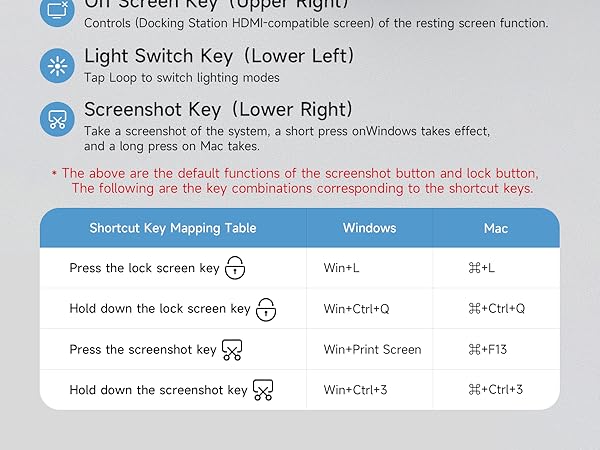Screen dimensions: 600x450
Task: Click the Screenshot Key scissors icon
Action: pyautogui.click(x=57, y=119)
